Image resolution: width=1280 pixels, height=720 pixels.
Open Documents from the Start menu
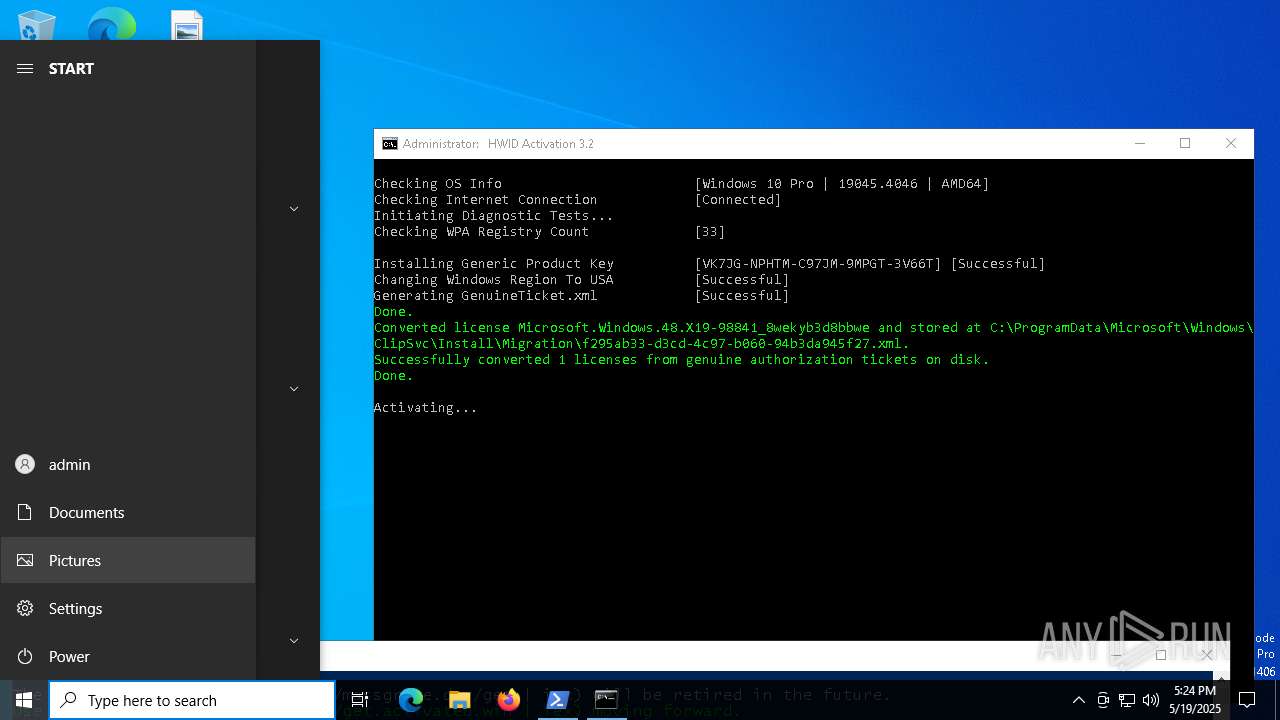(x=128, y=512)
